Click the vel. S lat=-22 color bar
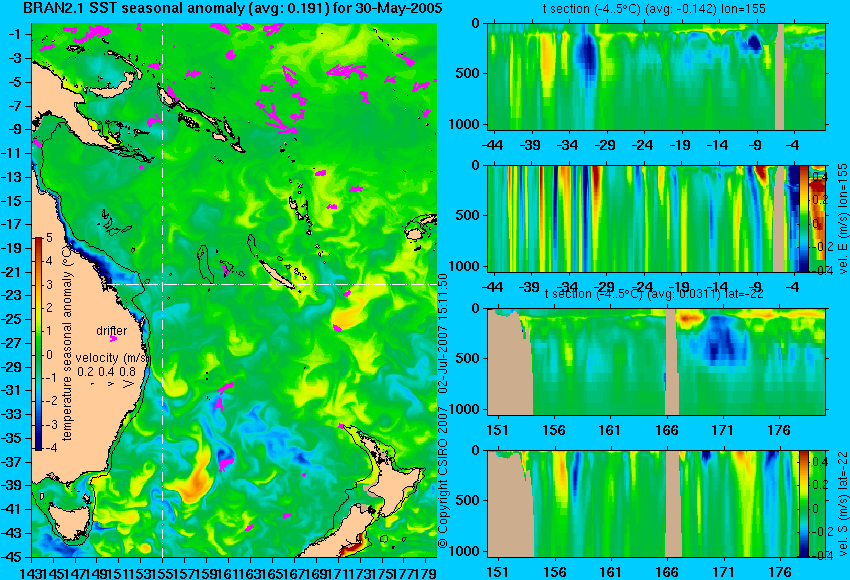This screenshot has width=850, height=580. 803,504
